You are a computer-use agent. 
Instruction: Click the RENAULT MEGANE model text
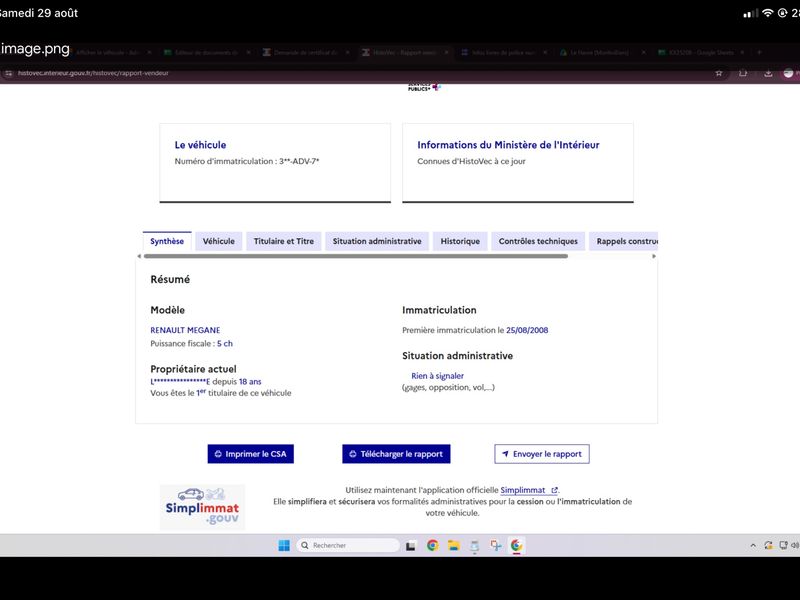(x=185, y=330)
